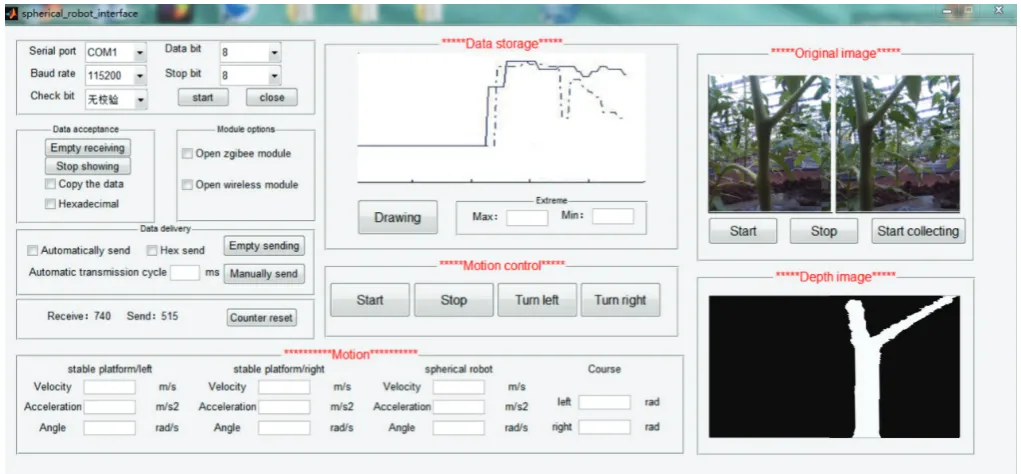The width and height of the screenshot is (1021, 474).
Task: Click the Manually send button
Action: pyautogui.click(x=264, y=273)
